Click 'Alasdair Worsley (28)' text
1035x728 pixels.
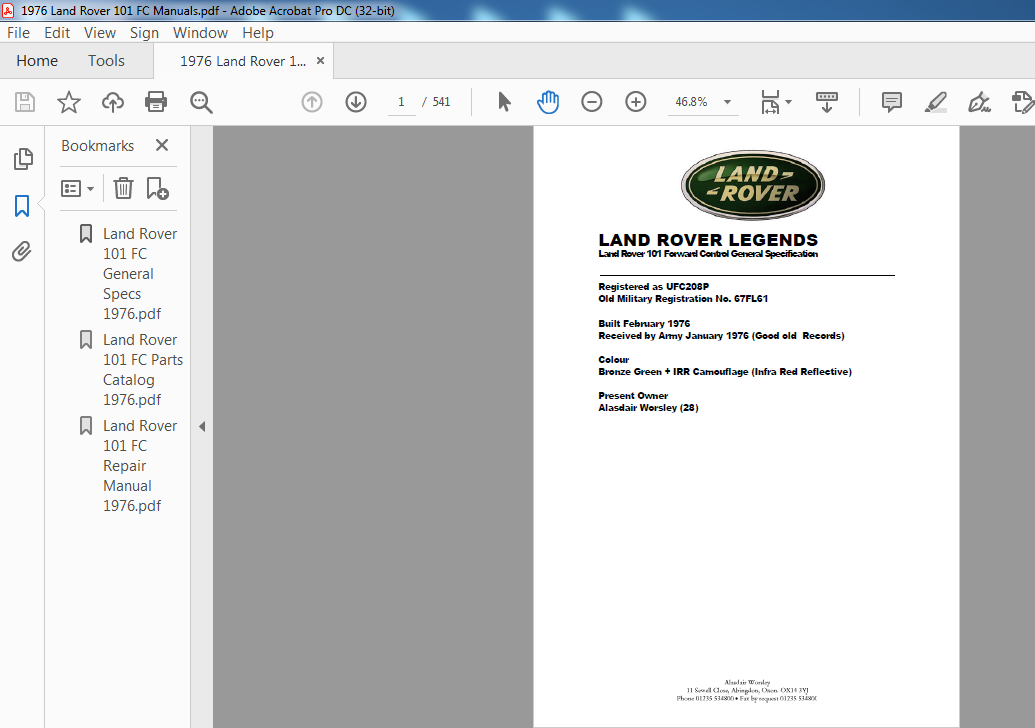coord(648,408)
